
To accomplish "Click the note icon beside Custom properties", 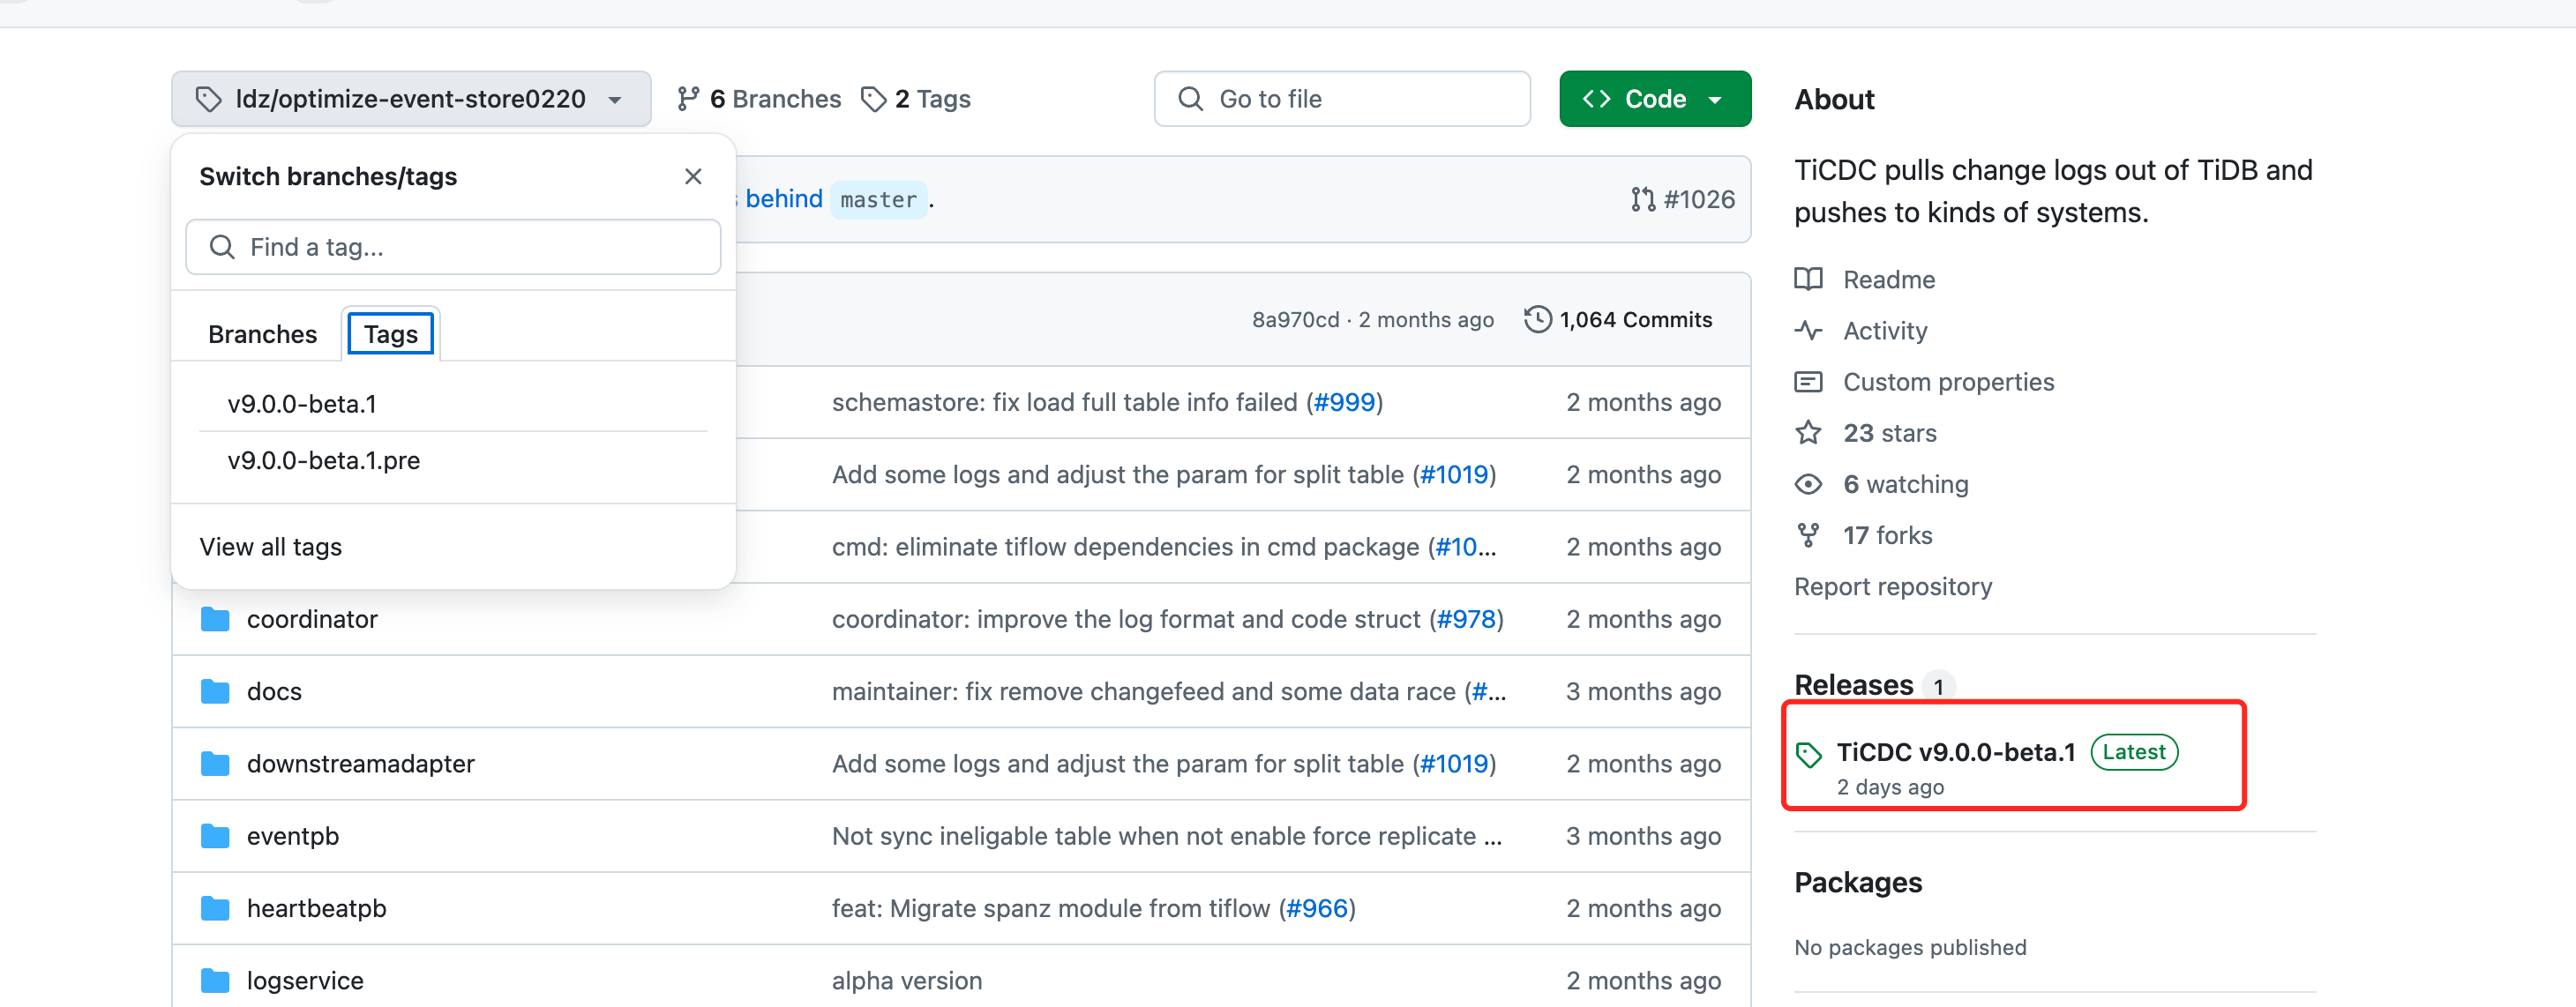I will tap(1808, 382).
